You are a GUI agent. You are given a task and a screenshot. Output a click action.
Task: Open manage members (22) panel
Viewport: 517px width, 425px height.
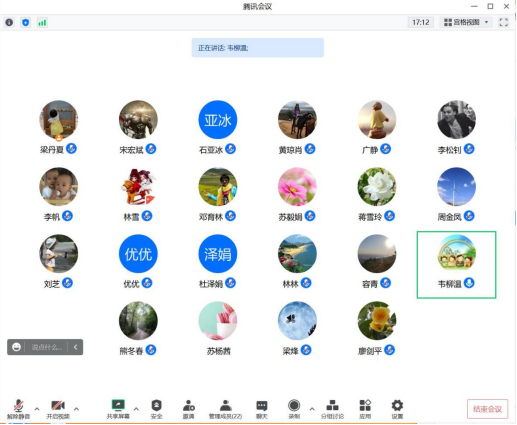[x=225, y=409]
